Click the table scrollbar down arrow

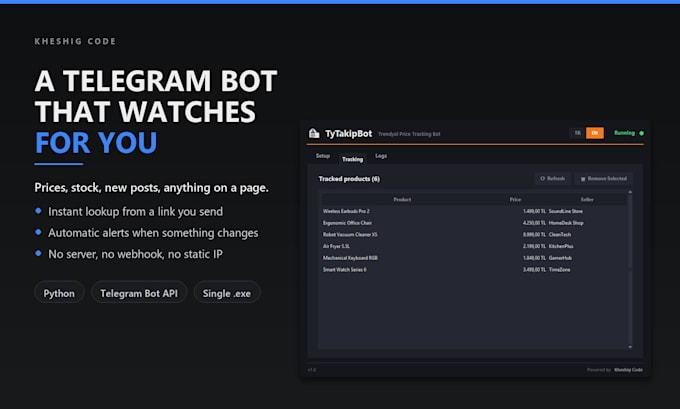point(630,347)
